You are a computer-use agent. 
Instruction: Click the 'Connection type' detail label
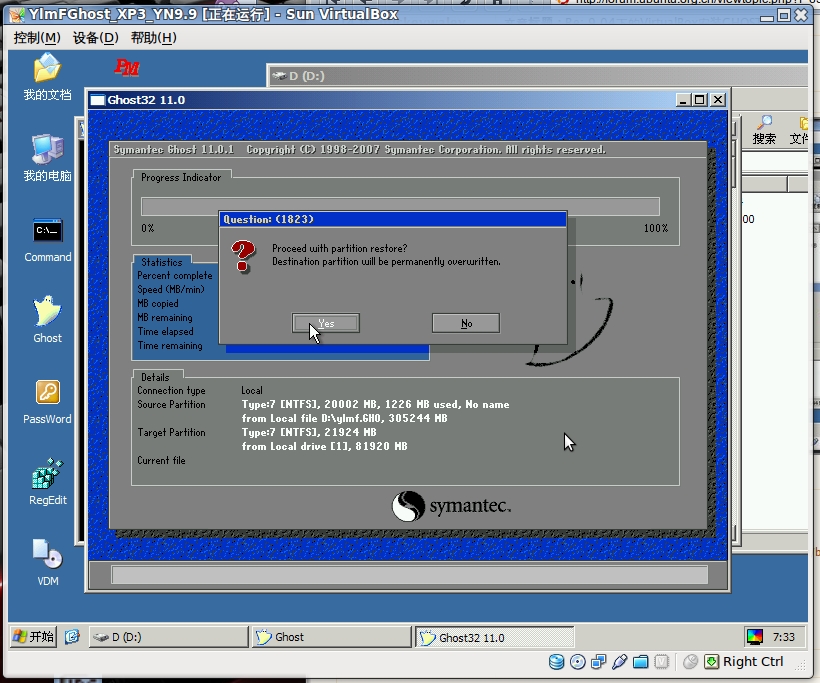(171, 391)
